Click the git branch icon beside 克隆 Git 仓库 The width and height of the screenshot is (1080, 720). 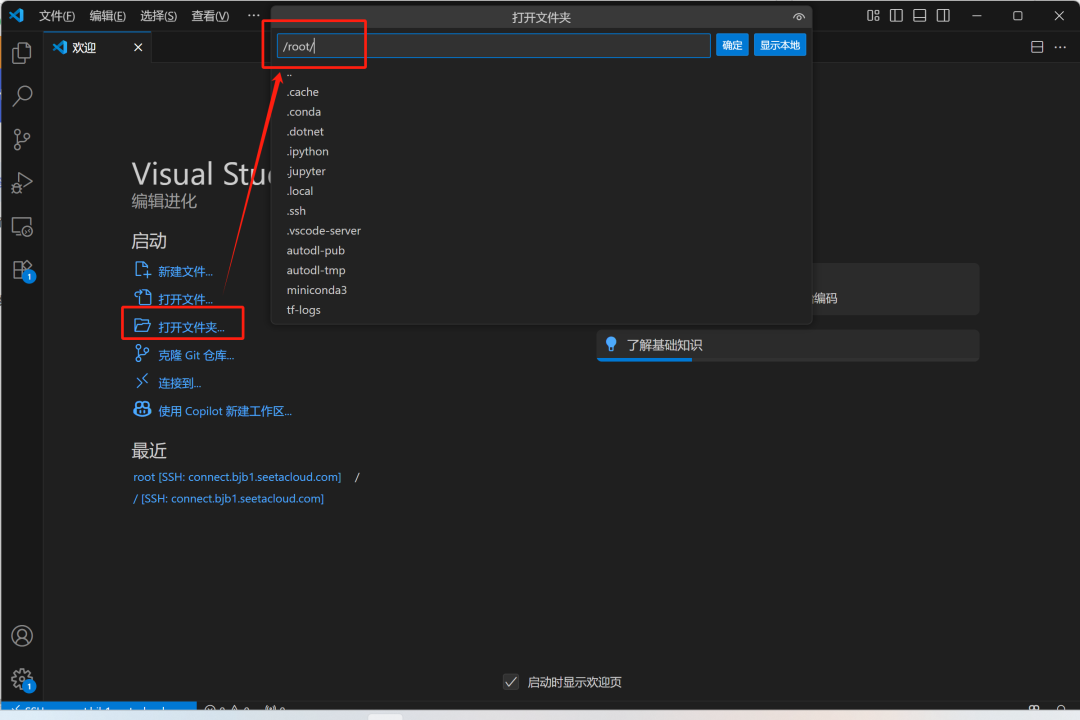[142, 353]
